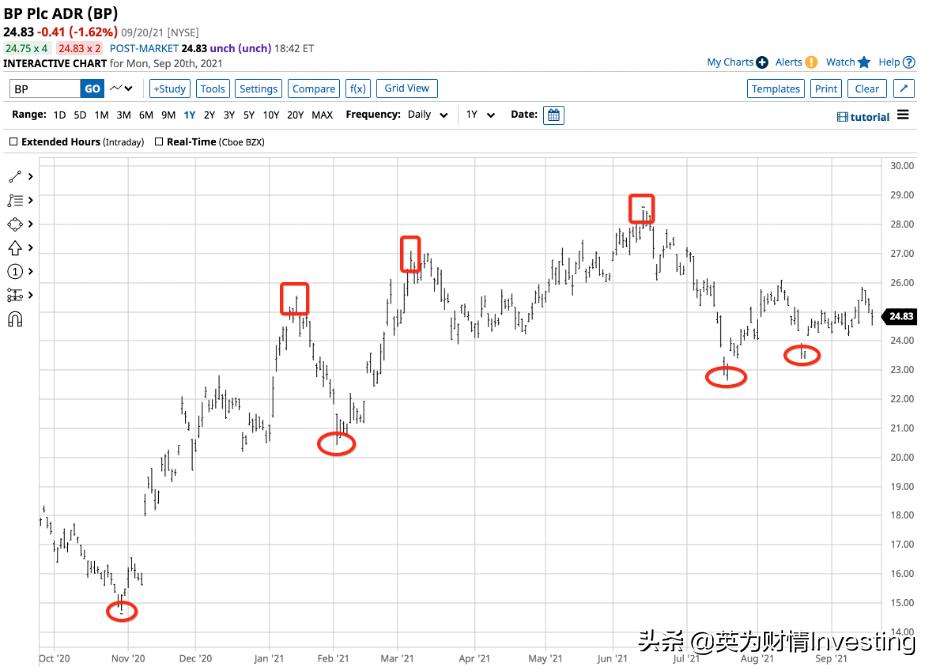Expand the measurement tool submenu arrow

30,295
